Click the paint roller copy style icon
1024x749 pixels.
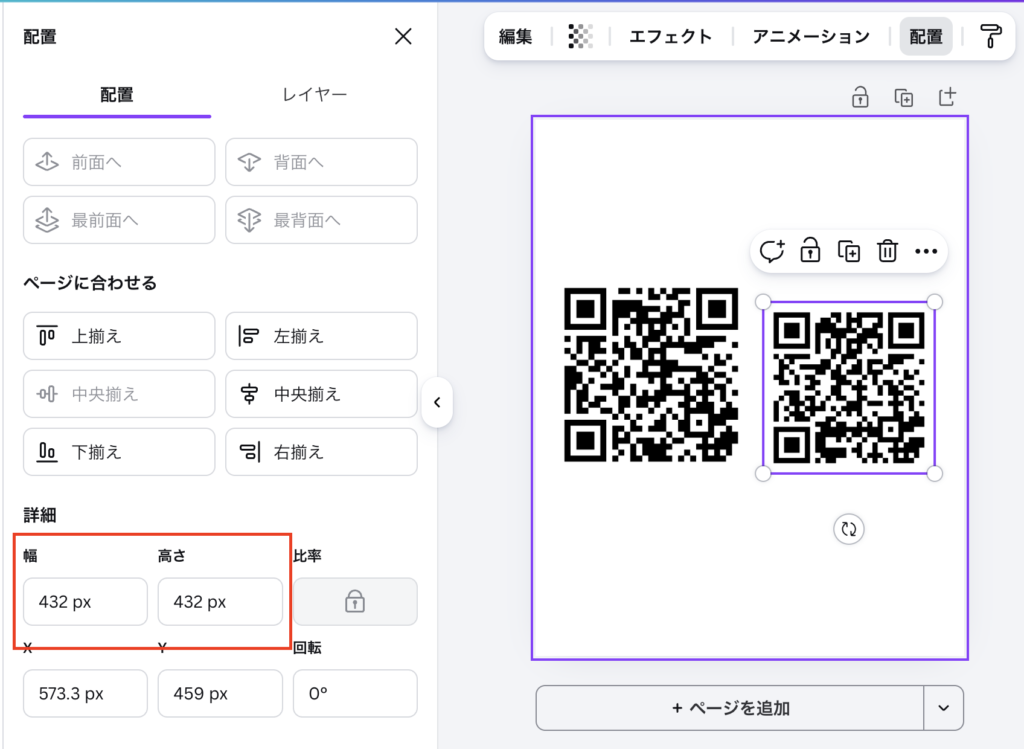click(991, 36)
